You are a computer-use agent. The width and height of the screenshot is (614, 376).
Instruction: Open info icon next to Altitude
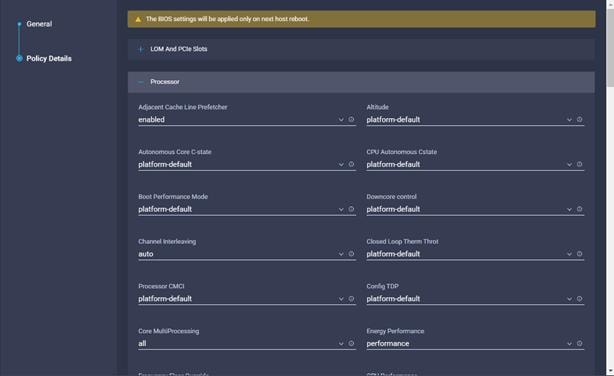click(x=580, y=119)
